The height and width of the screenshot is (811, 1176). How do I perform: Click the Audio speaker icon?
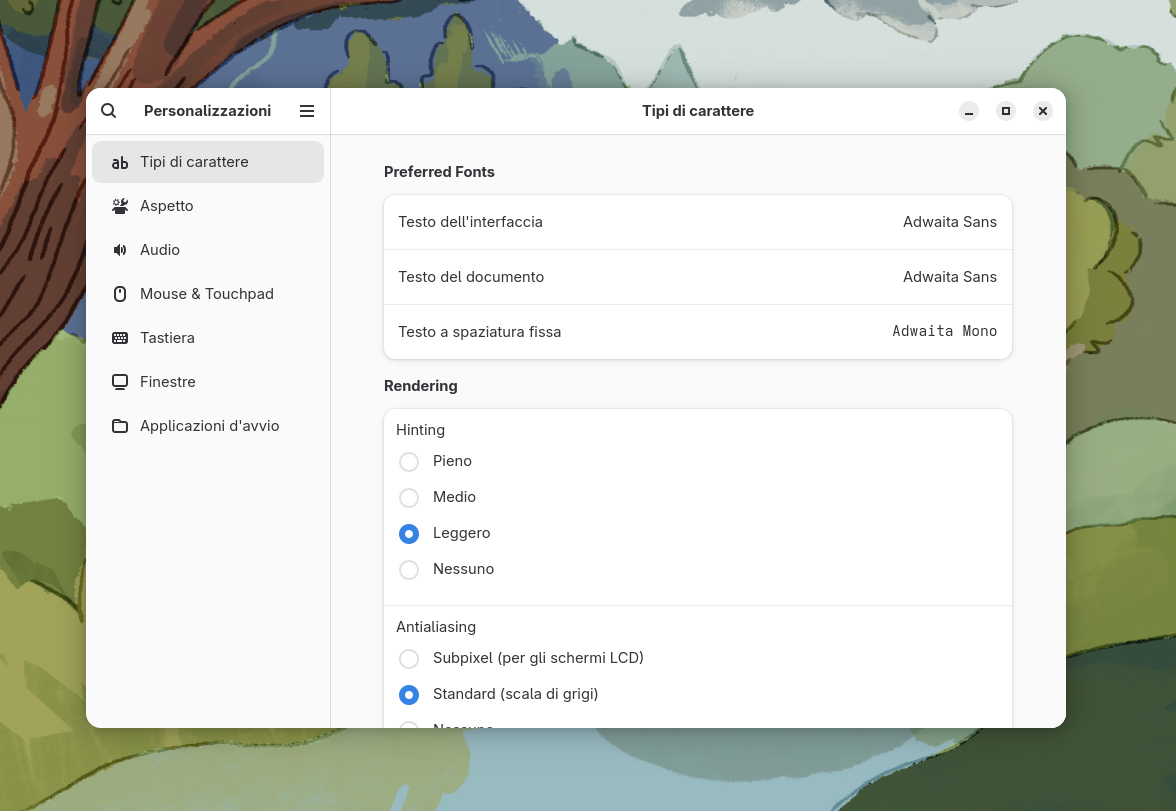tap(120, 250)
